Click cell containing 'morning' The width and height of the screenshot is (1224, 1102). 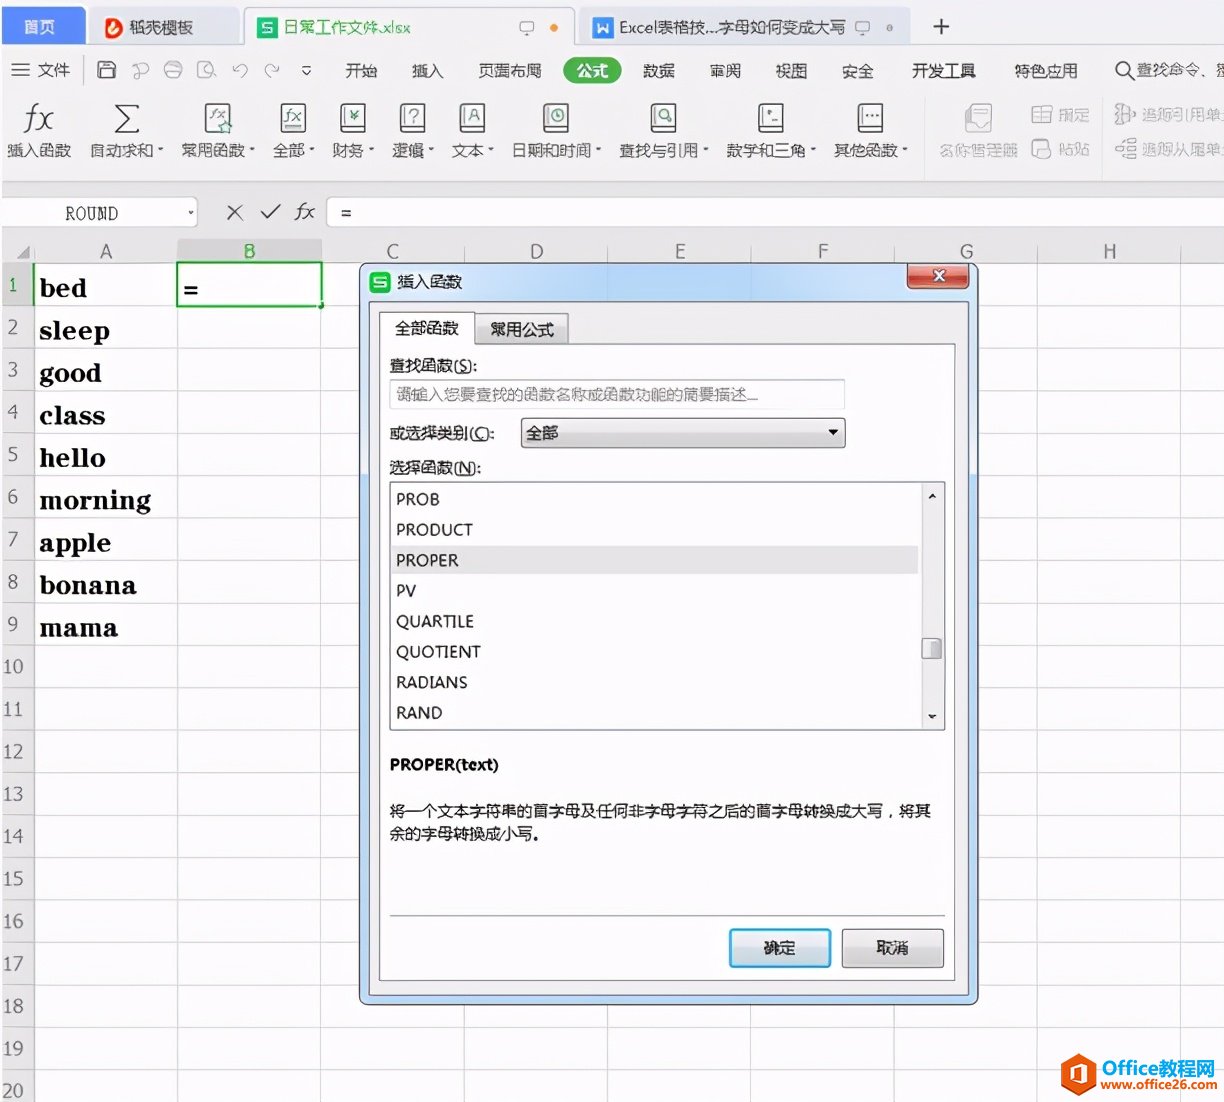106,500
